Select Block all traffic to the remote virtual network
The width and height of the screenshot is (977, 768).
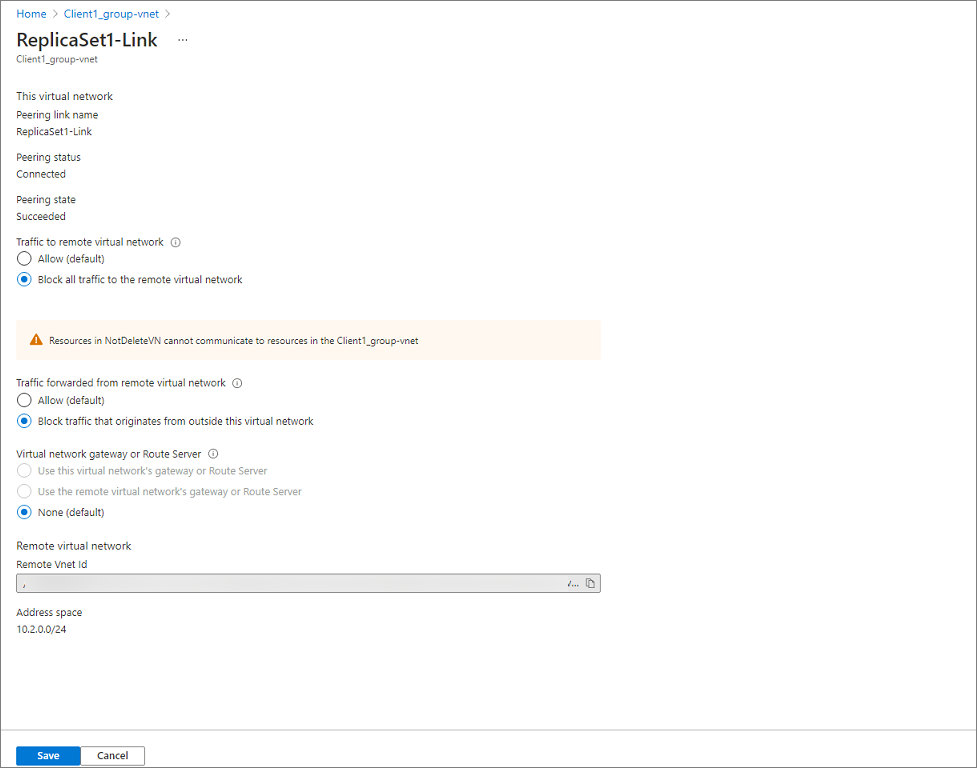click(24, 280)
